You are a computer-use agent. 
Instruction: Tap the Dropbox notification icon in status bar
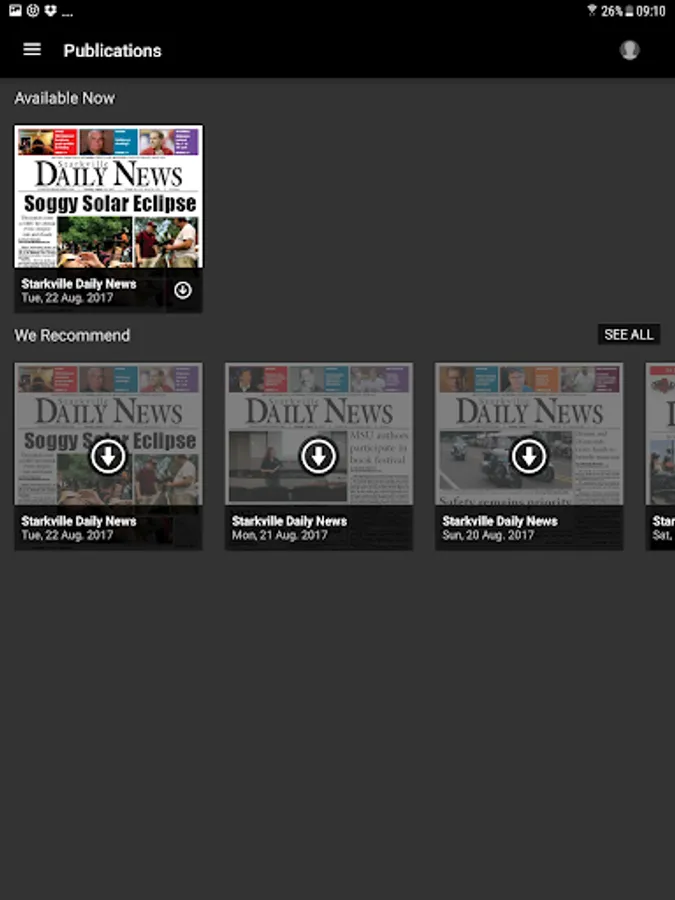coord(51,10)
